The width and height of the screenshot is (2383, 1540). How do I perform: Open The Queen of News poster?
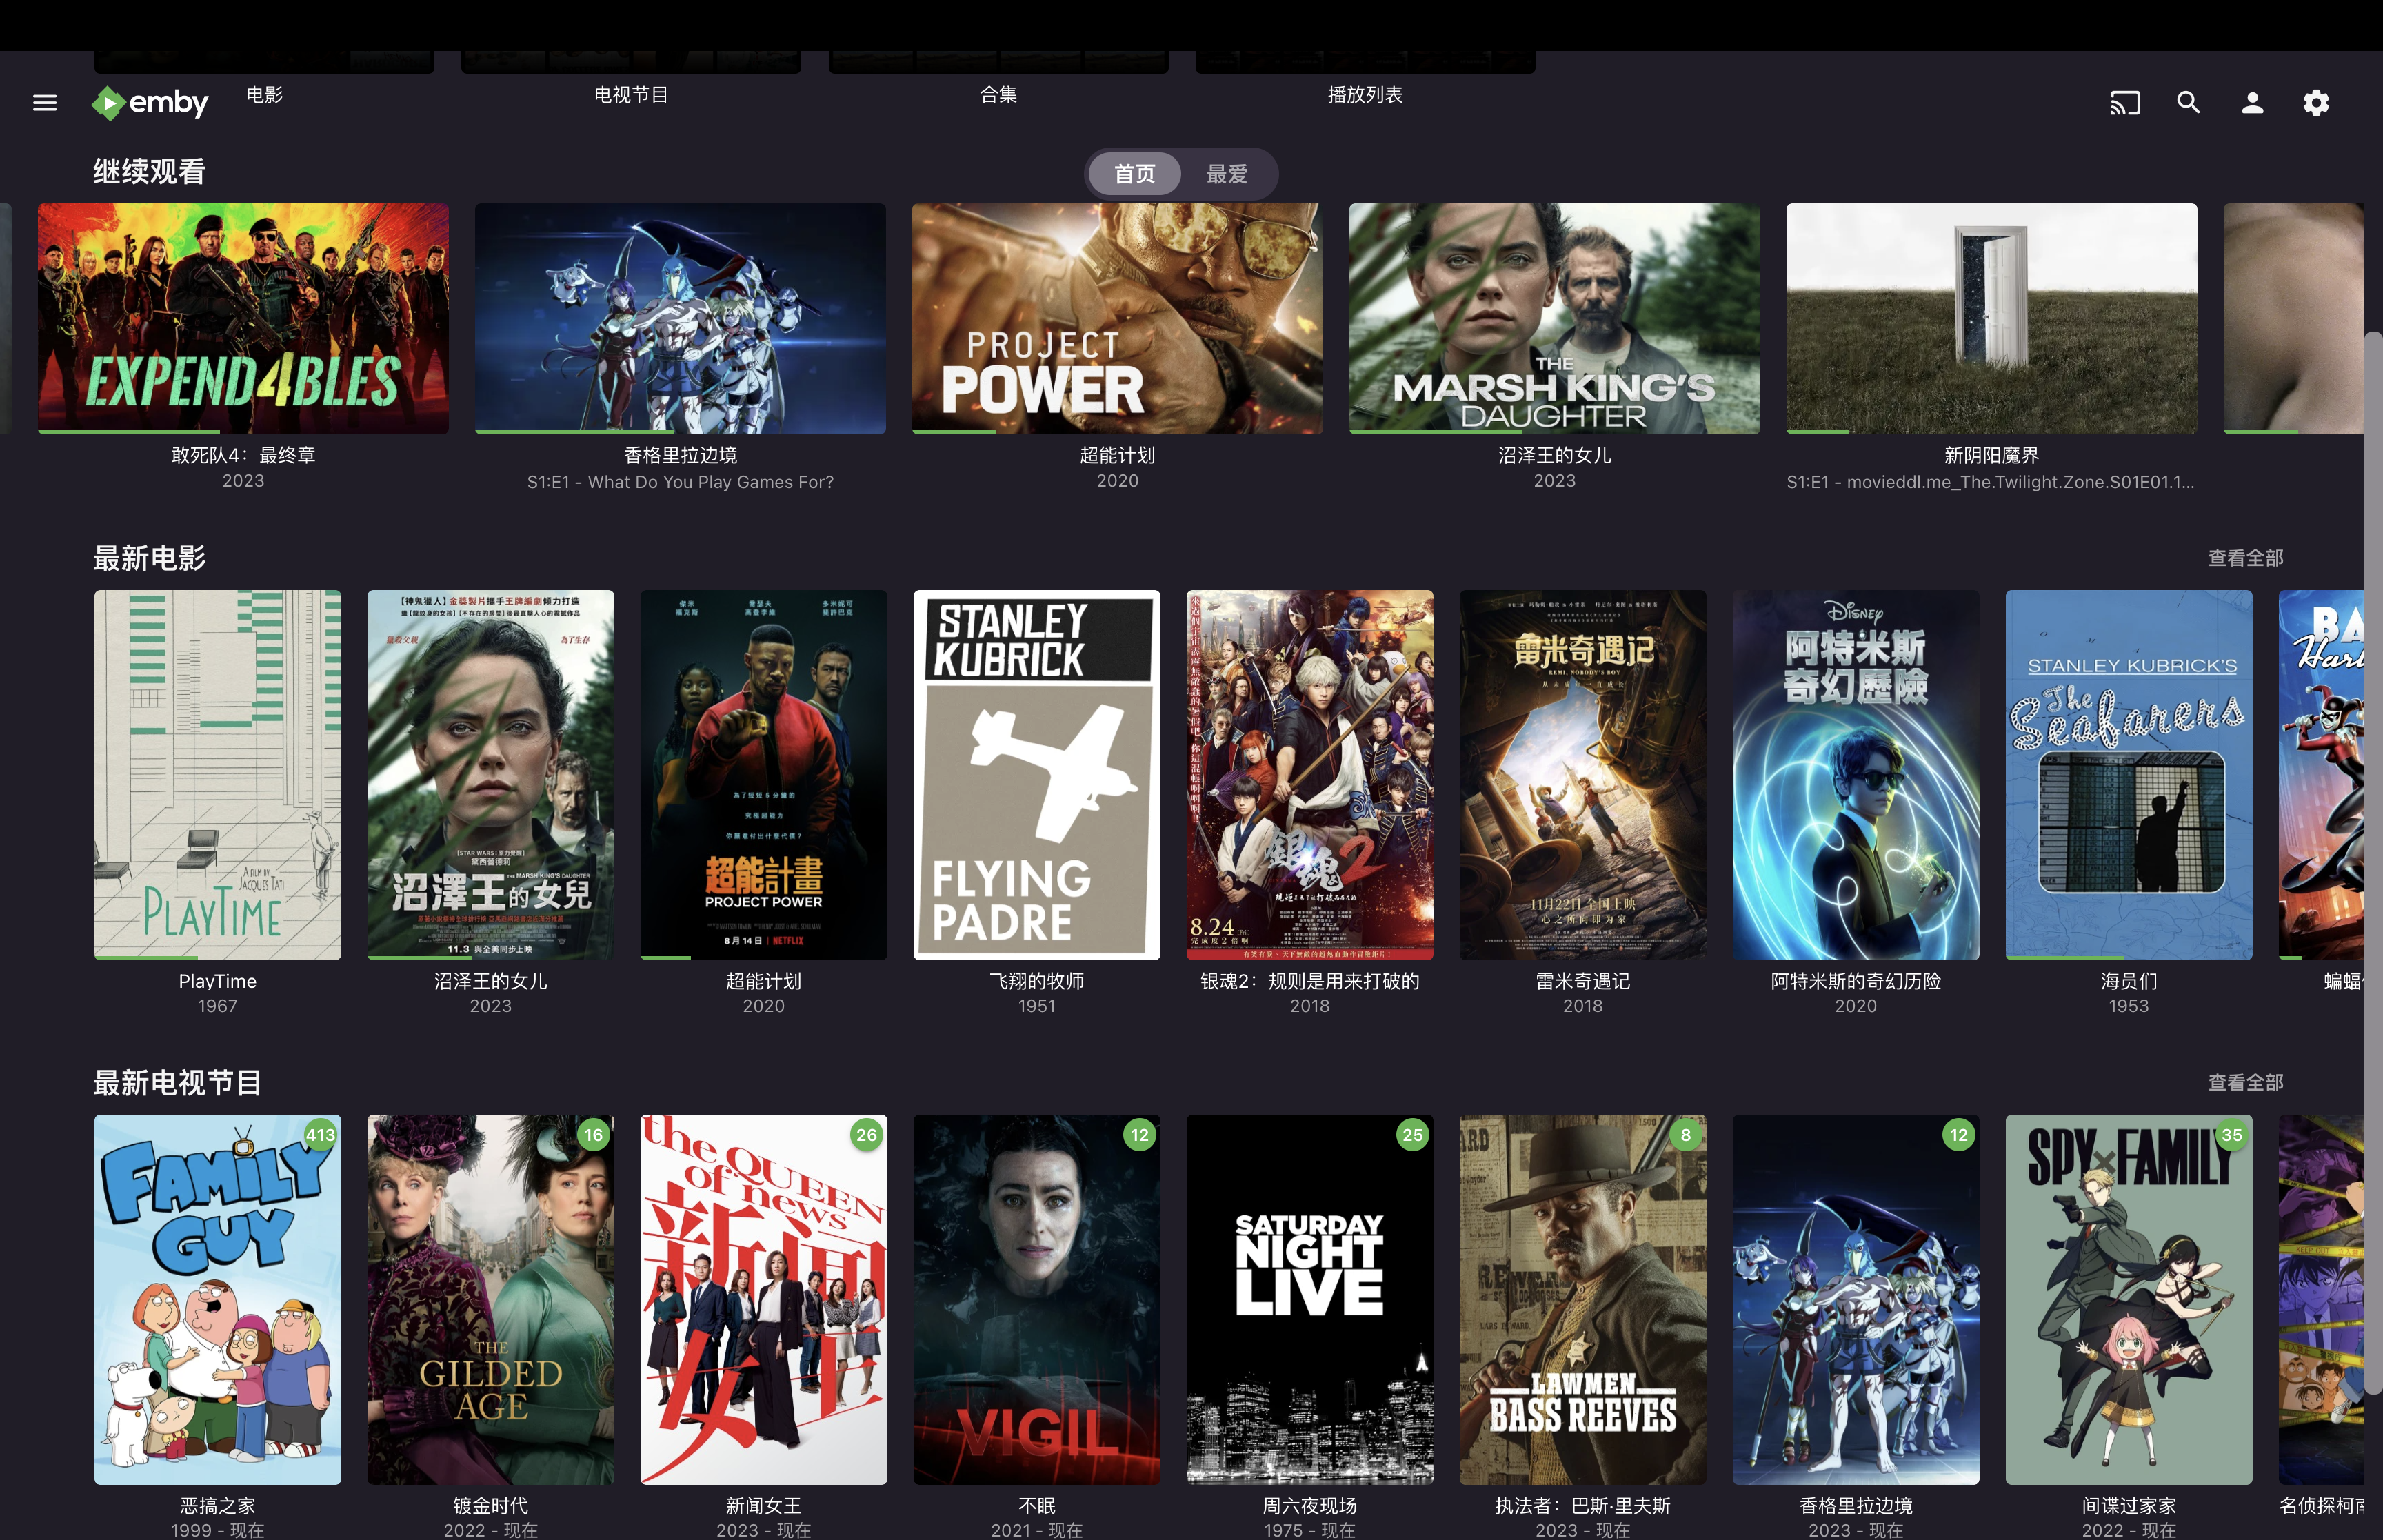(x=764, y=1300)
